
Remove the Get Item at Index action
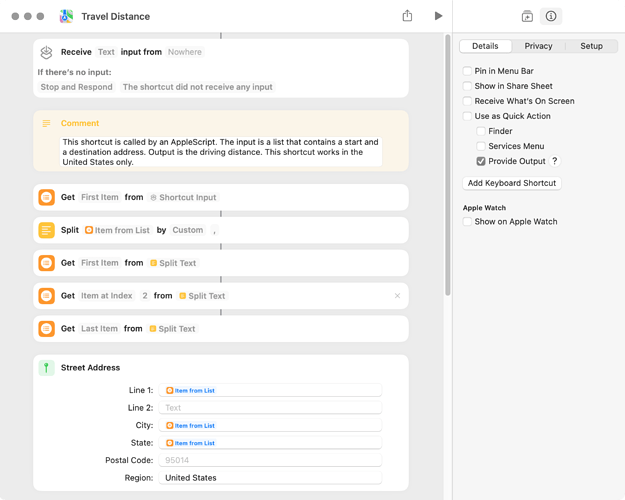tap(397, 296)
